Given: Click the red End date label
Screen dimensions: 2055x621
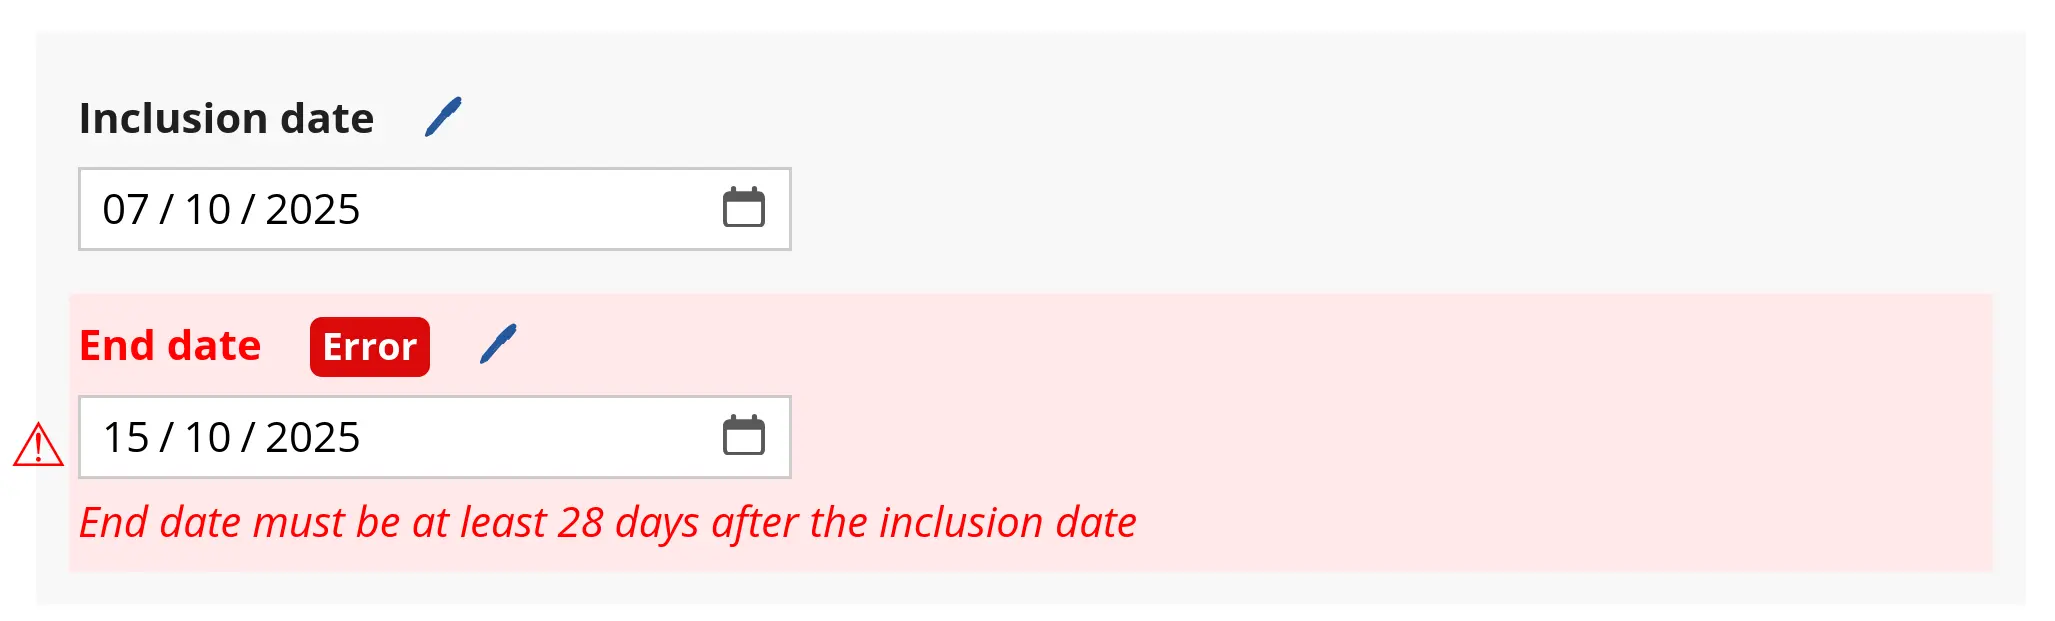Looking at the screenshot, I should click(170, 346).
